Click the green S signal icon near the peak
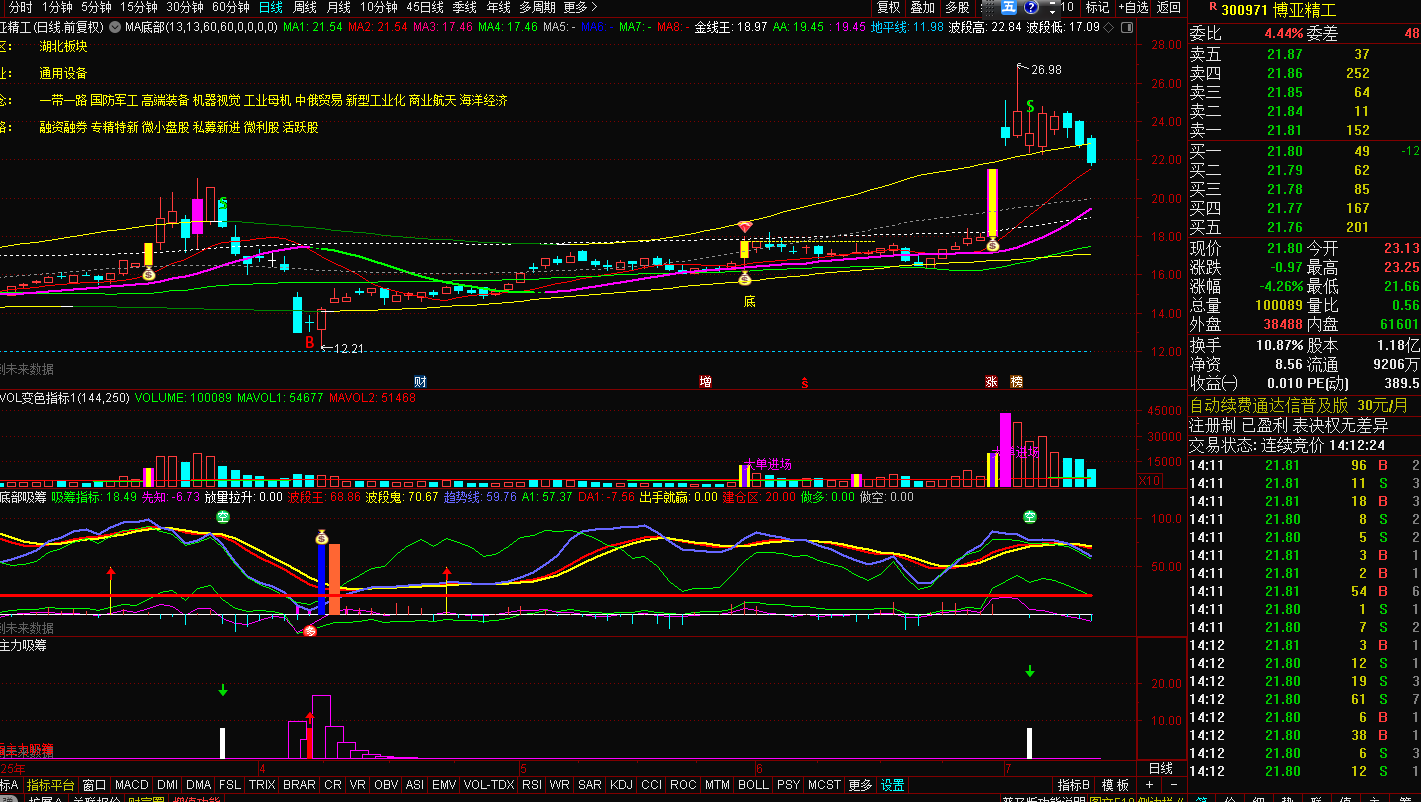Viewport: 1421px width, 802px height. [1029, 105]
